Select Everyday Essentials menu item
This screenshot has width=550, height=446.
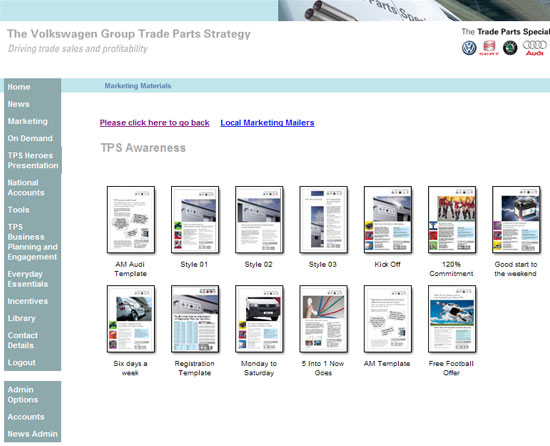tap(28, 279)
